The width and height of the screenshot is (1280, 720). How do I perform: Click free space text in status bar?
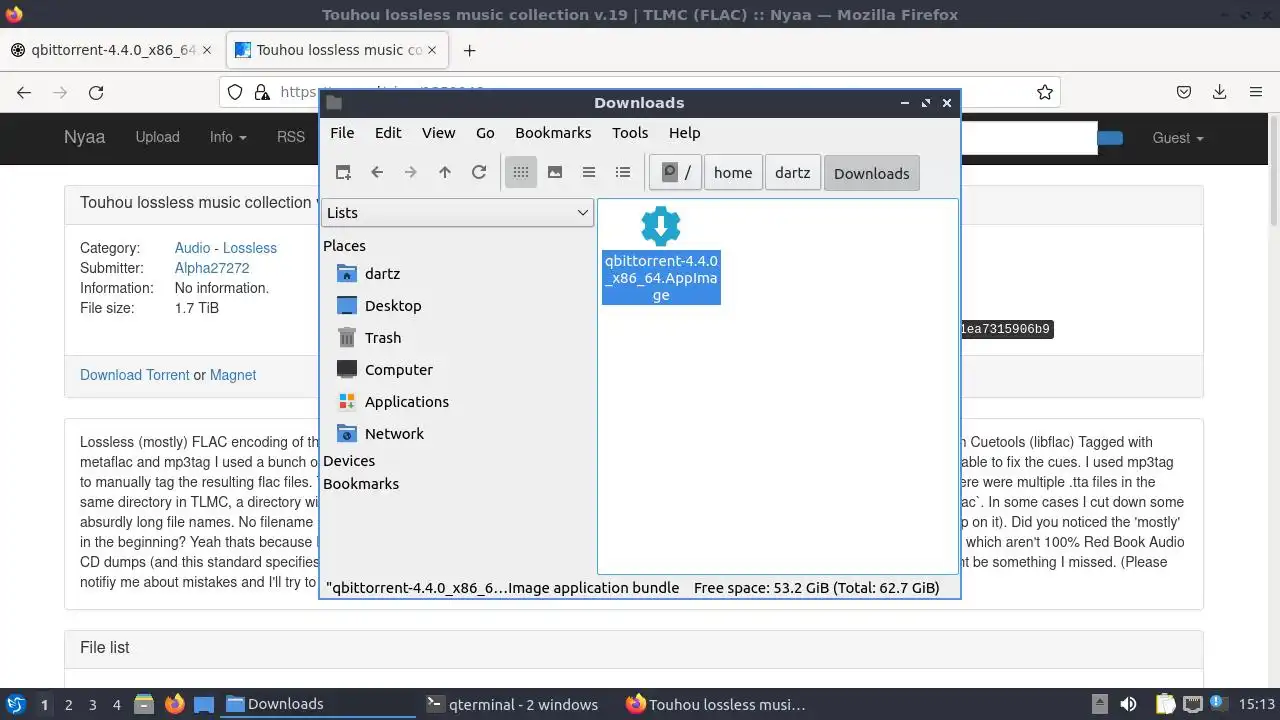(x=817, y=588)
